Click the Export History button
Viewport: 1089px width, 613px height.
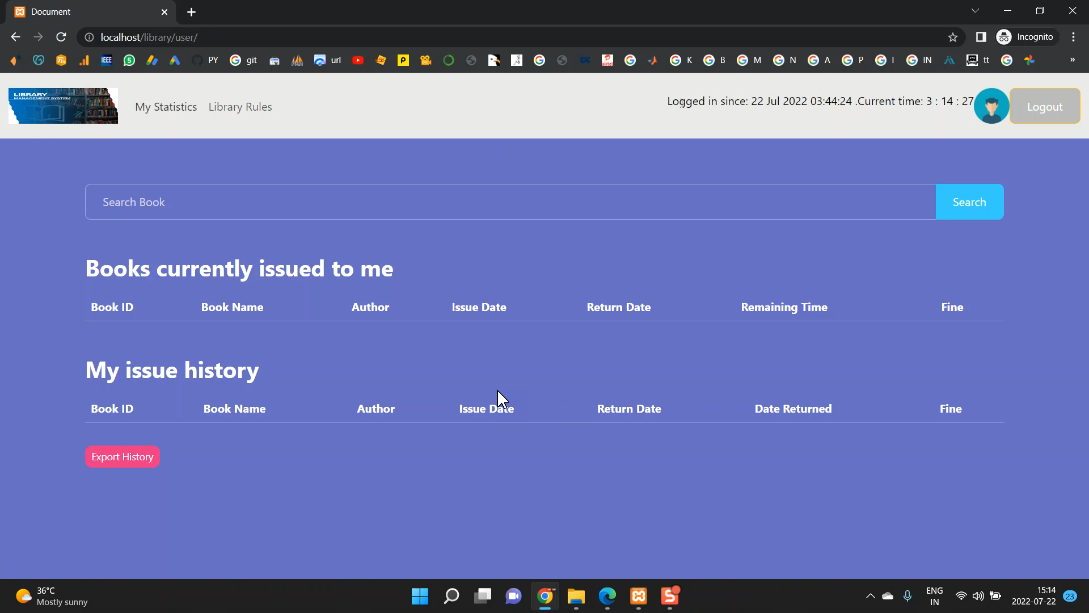pos(122,457)
